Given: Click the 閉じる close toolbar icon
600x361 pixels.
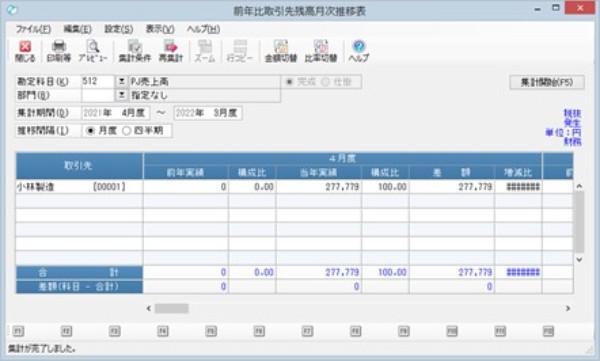Looking at the screenshot, I should tap(25, 51).
